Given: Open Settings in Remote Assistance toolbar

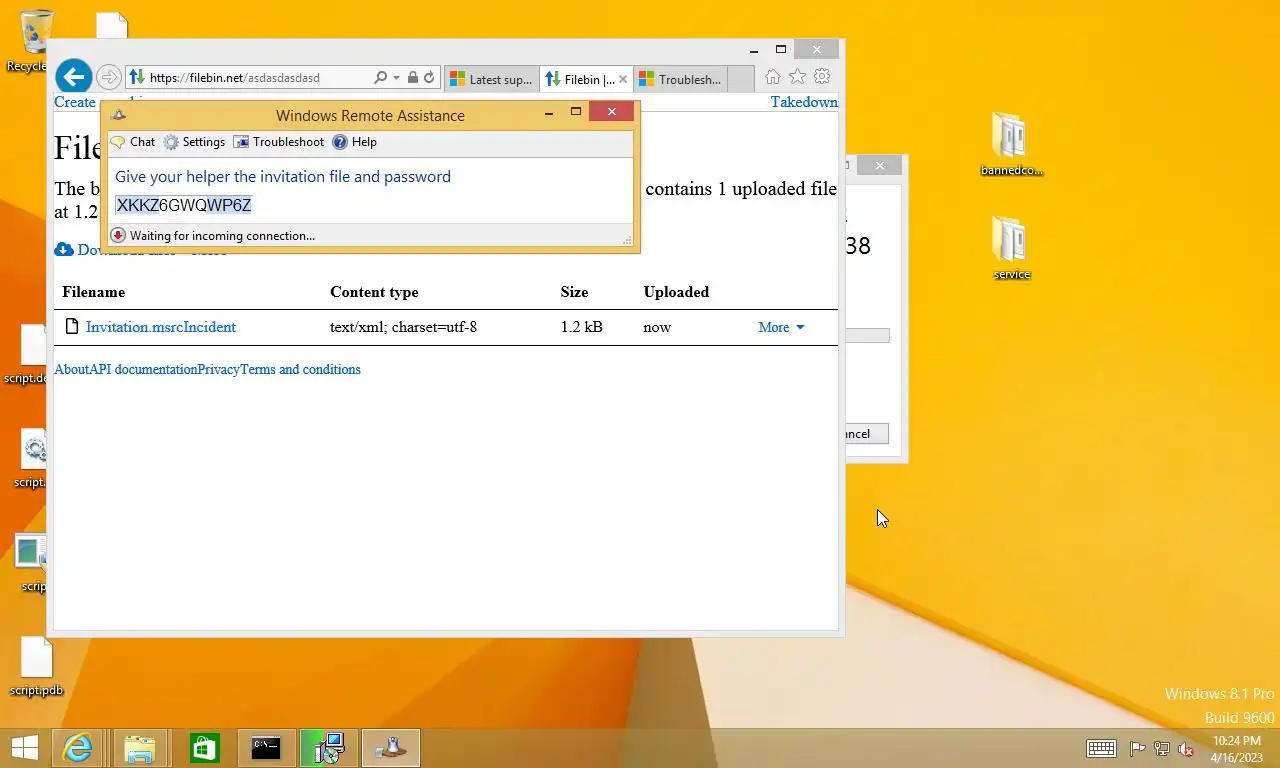Looking at the screenshot, I should tap(194, 142).
